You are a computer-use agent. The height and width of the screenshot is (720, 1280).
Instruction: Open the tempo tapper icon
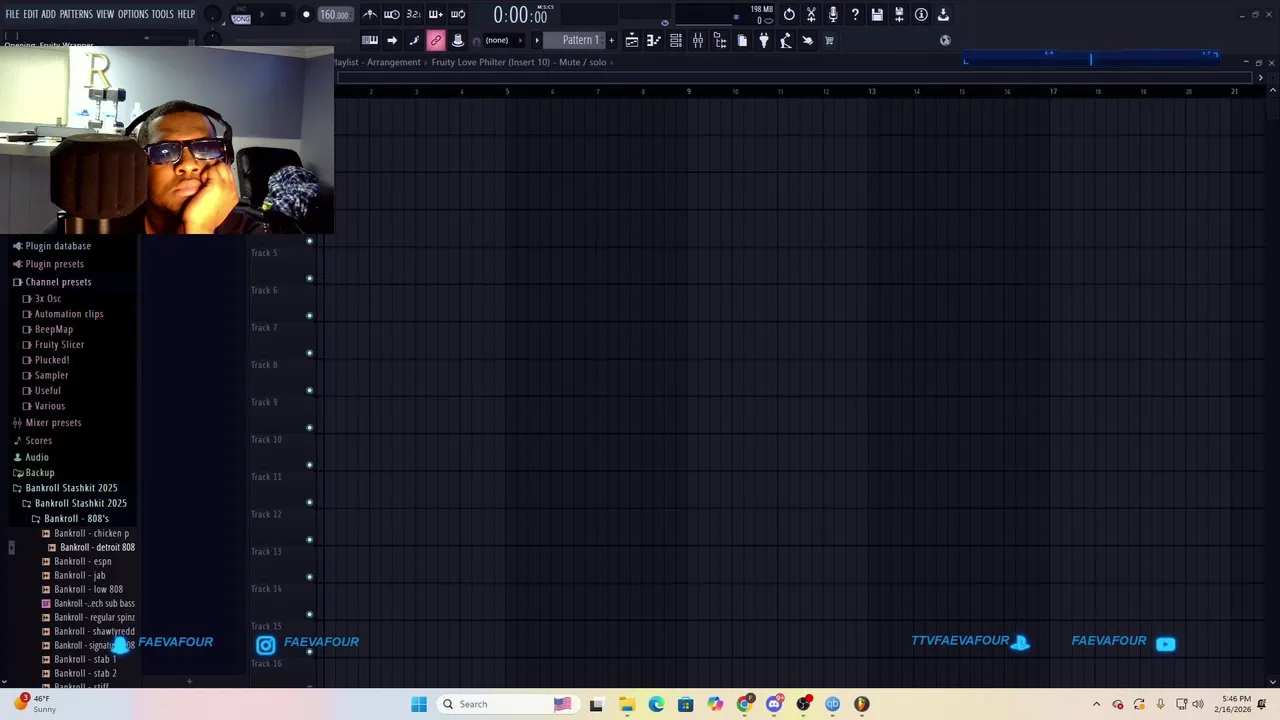(x=786, y=40)
